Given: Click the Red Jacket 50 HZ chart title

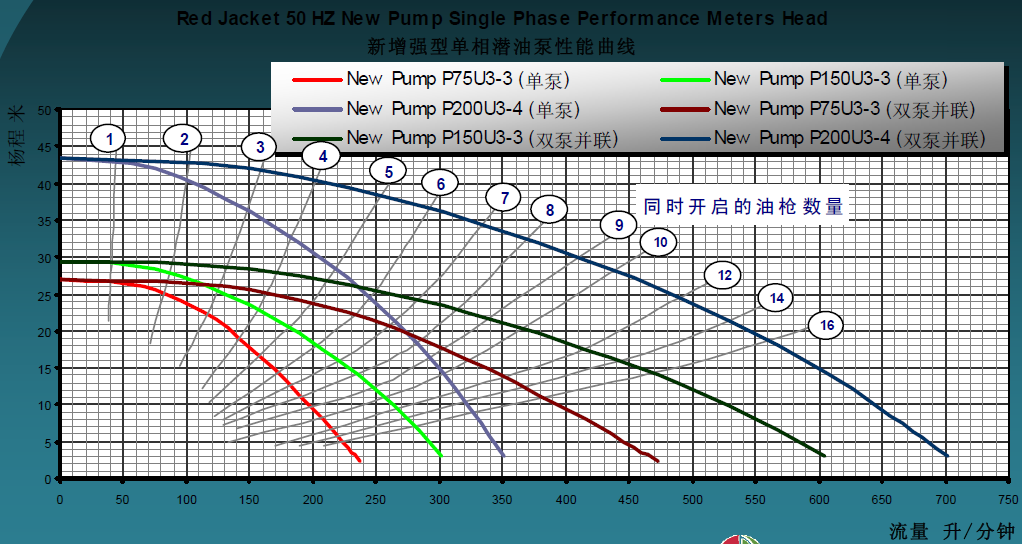Looking at the screenshot, I should pyautogui.click(x=501, y=19).
